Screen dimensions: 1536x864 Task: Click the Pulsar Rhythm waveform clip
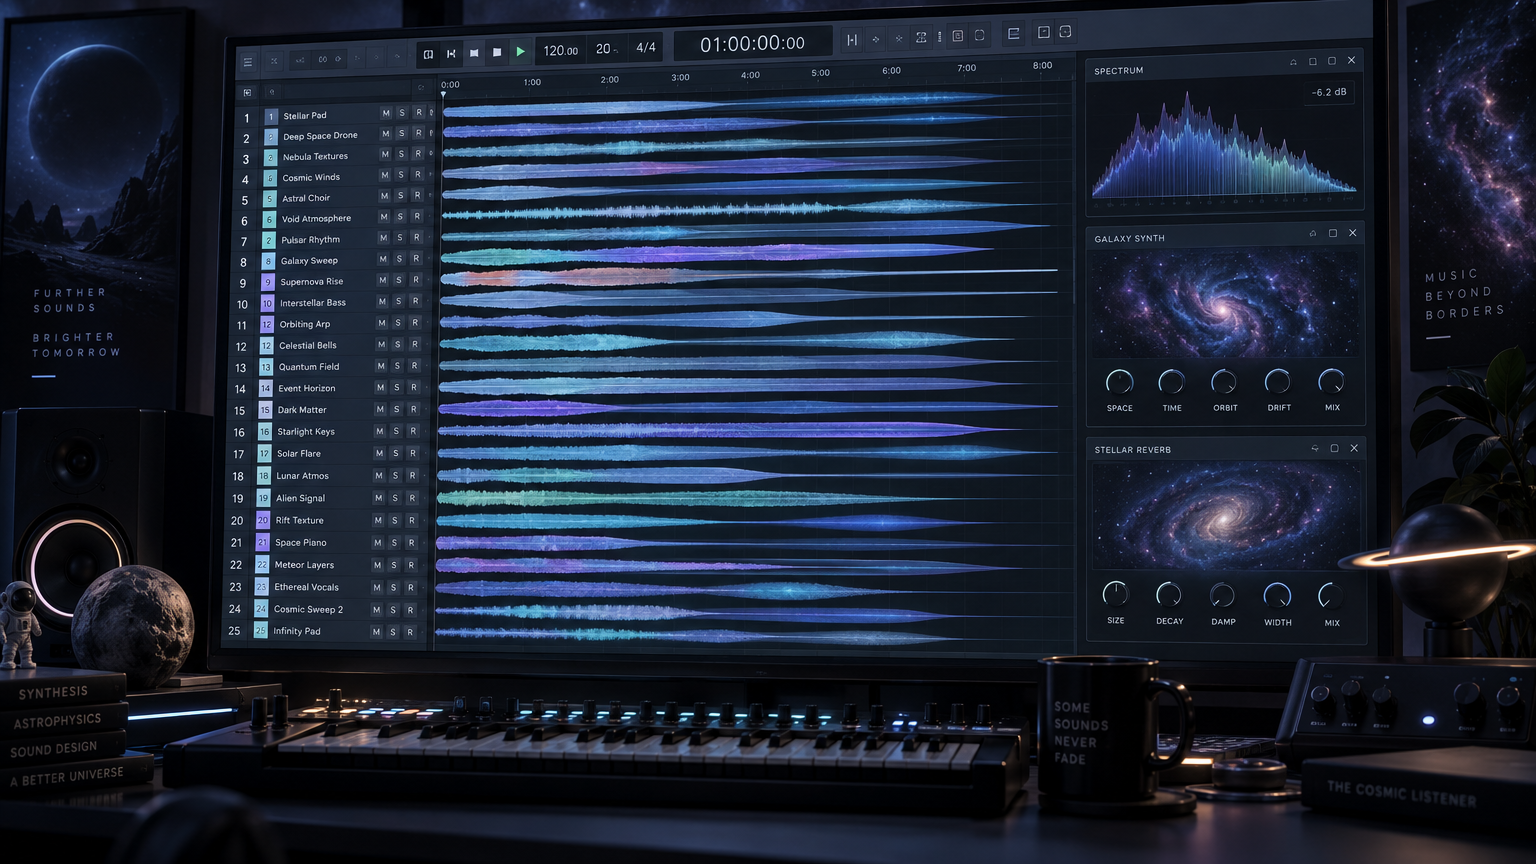(x=745, y=234)
